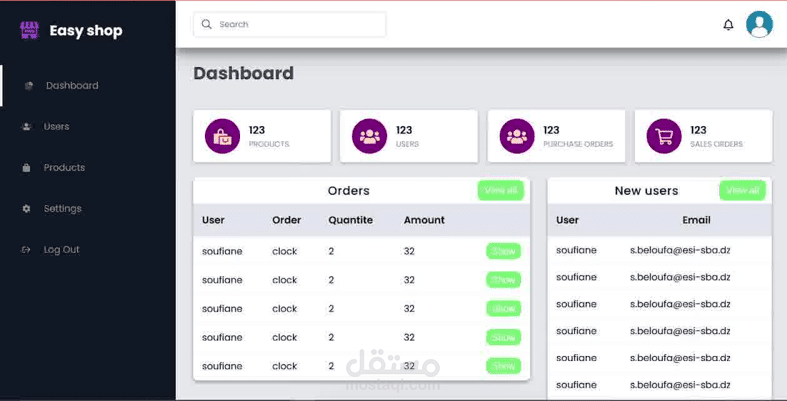Click the SALES ORDERS card label
The width and height of the screenshot is (787, 401).
coord(716,144)
